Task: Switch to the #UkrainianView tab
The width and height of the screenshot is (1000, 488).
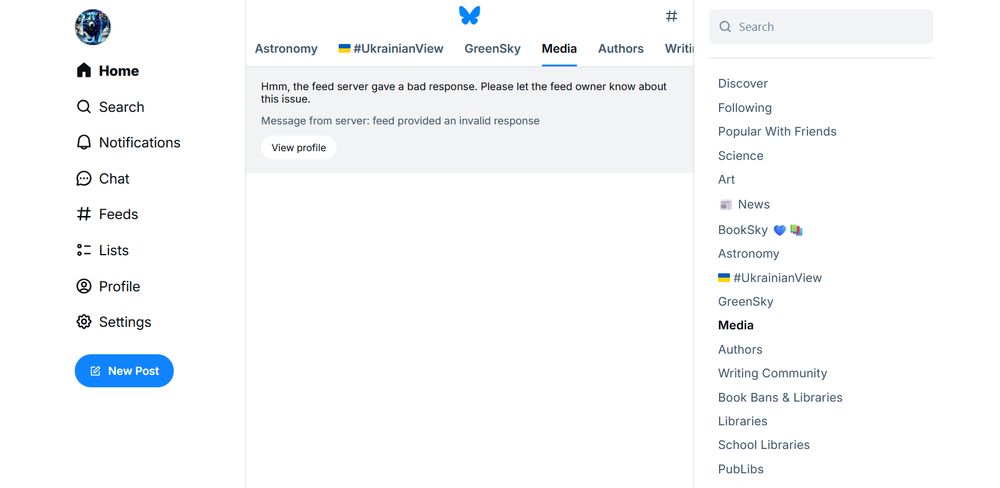Action: click(391, 48)
